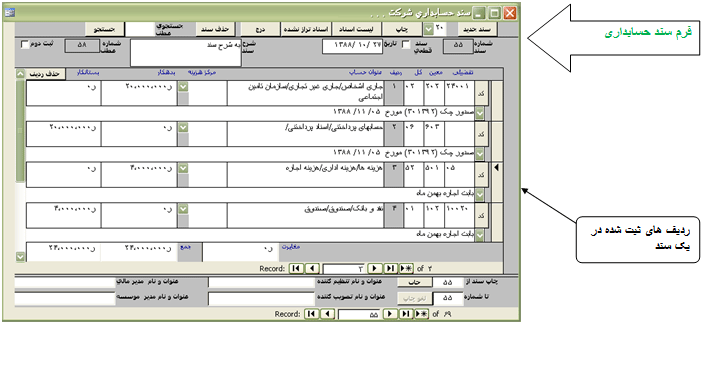Click کد button on row 3 (هزینه اجاره)
Image resolution: width=707 pixels, height=384 pixels.
(x=481, y=174)
